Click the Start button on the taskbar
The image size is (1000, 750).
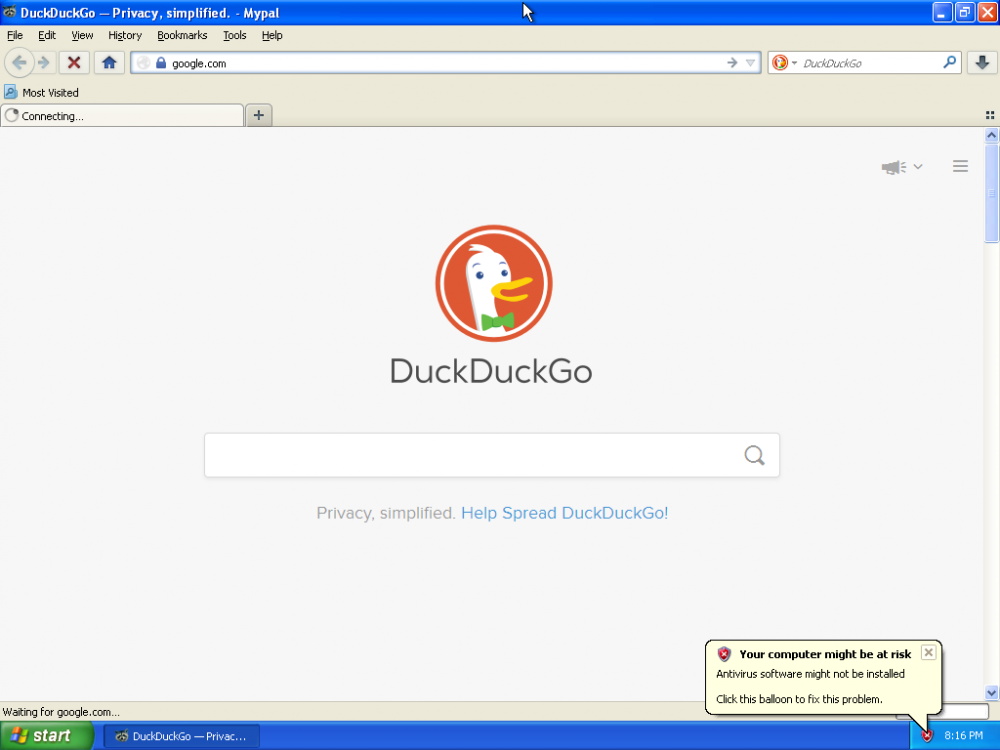point(47,735)
